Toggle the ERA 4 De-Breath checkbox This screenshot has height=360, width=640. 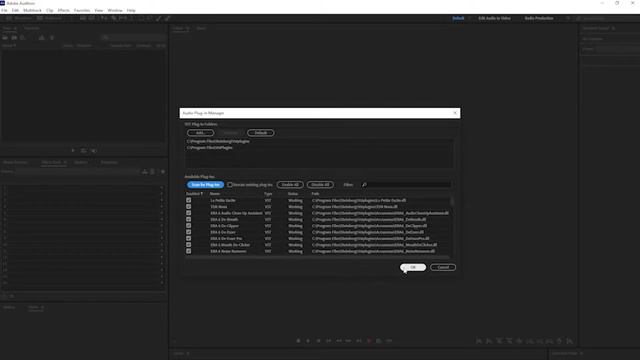pyautogui.click(x=189, y=219)
